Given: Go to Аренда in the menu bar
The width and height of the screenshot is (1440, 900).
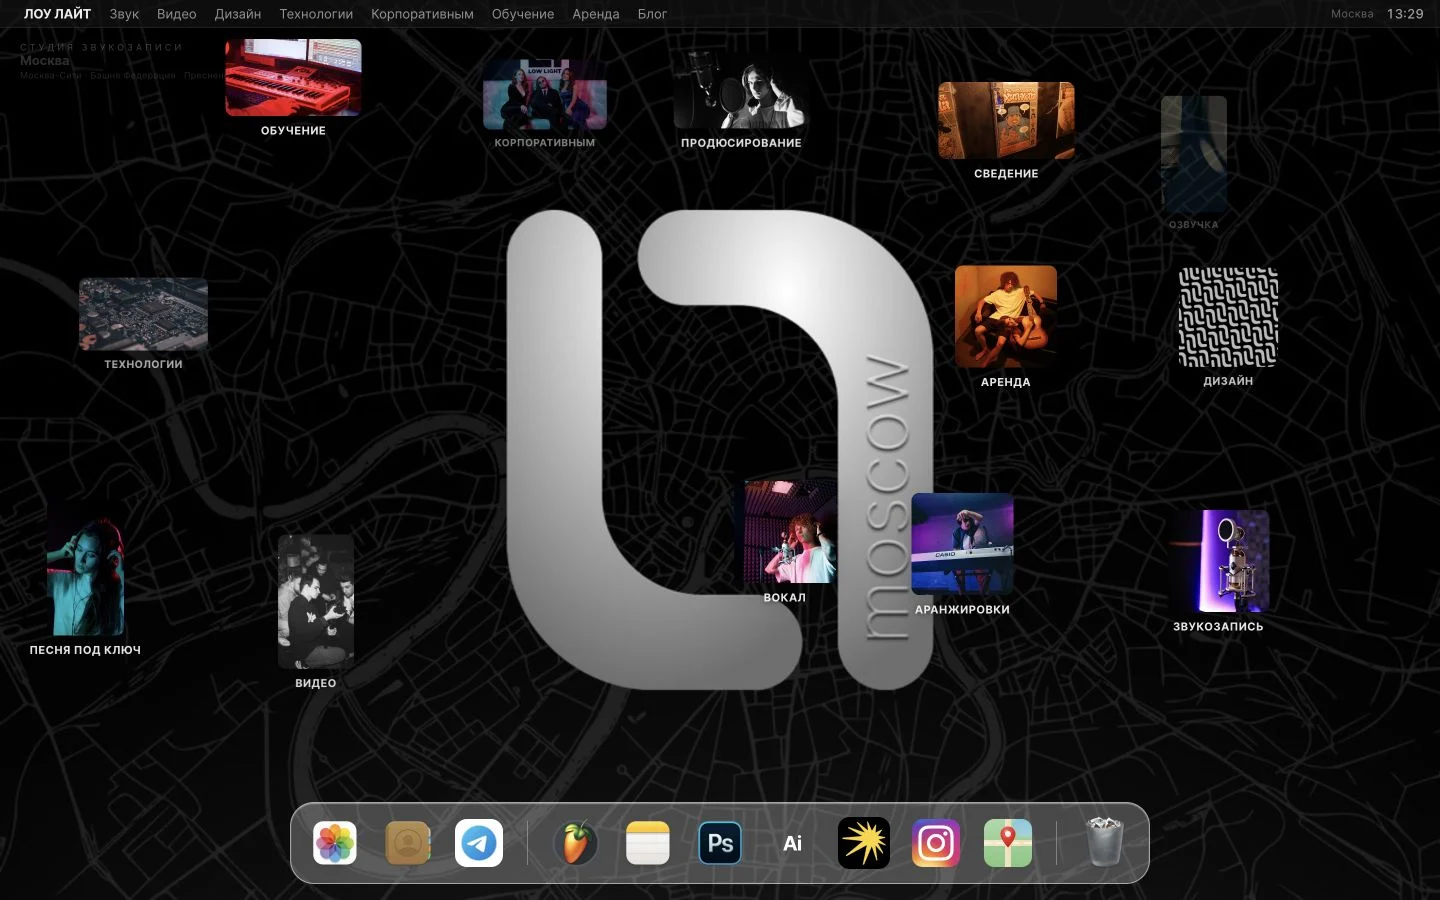Looking at the screenshot, I should [x=596, y=14].
